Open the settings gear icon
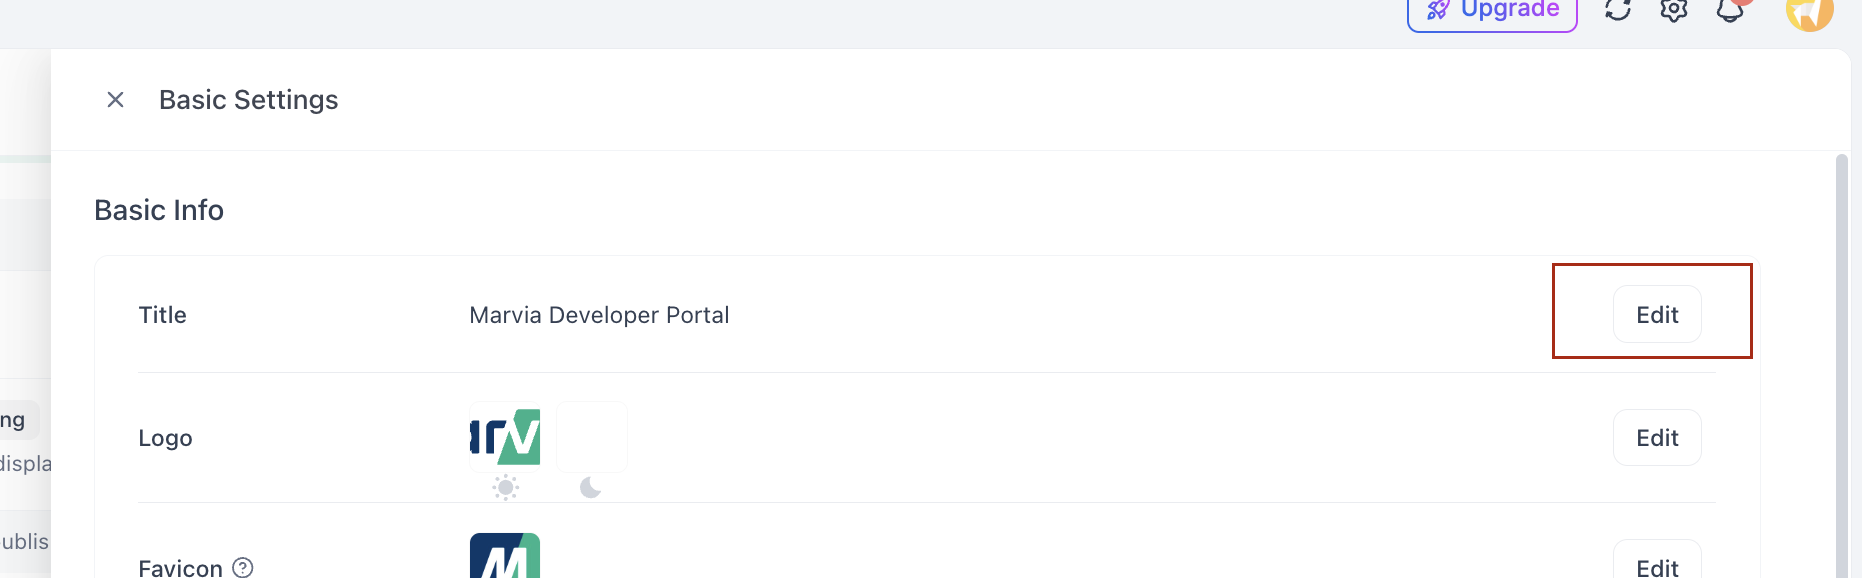The height and width of the screenshot is (578, 1862). (1674, 10)
